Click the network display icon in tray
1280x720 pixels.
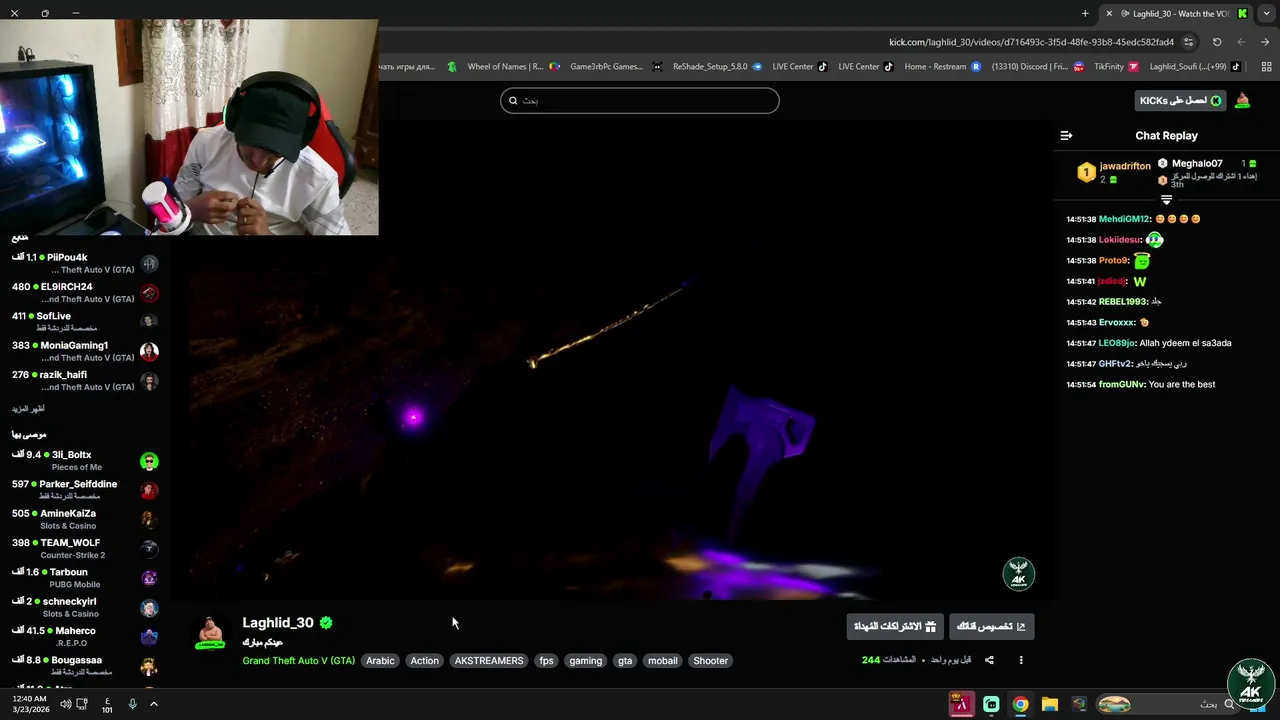coord(82,704)
